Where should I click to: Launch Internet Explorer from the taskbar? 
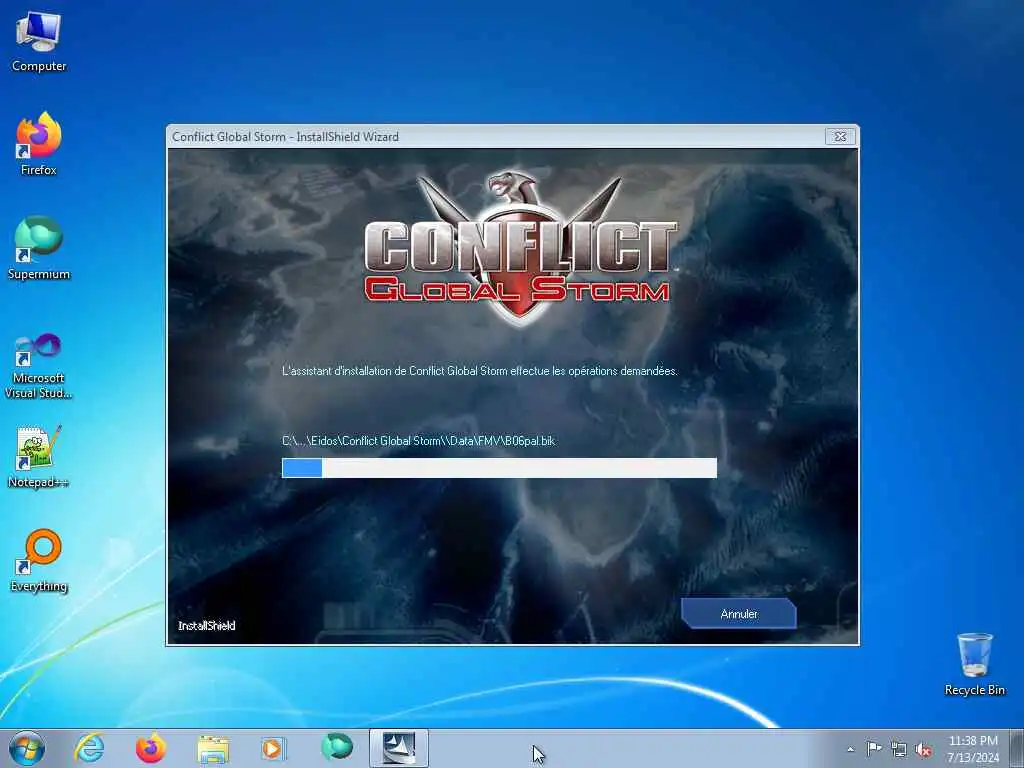(x=89, y=748)
